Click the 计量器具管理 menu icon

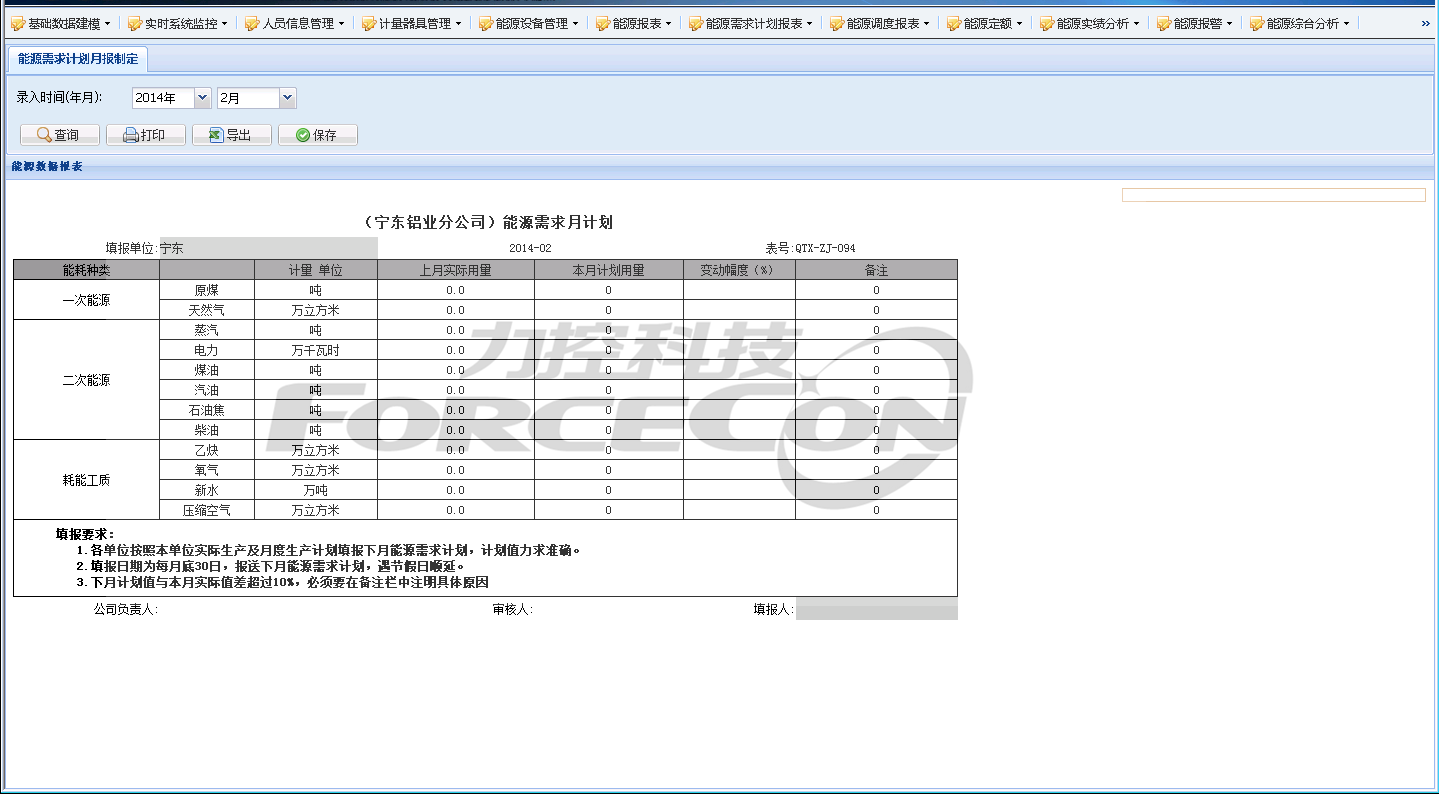pyautogui.click(x=369, y=23)
